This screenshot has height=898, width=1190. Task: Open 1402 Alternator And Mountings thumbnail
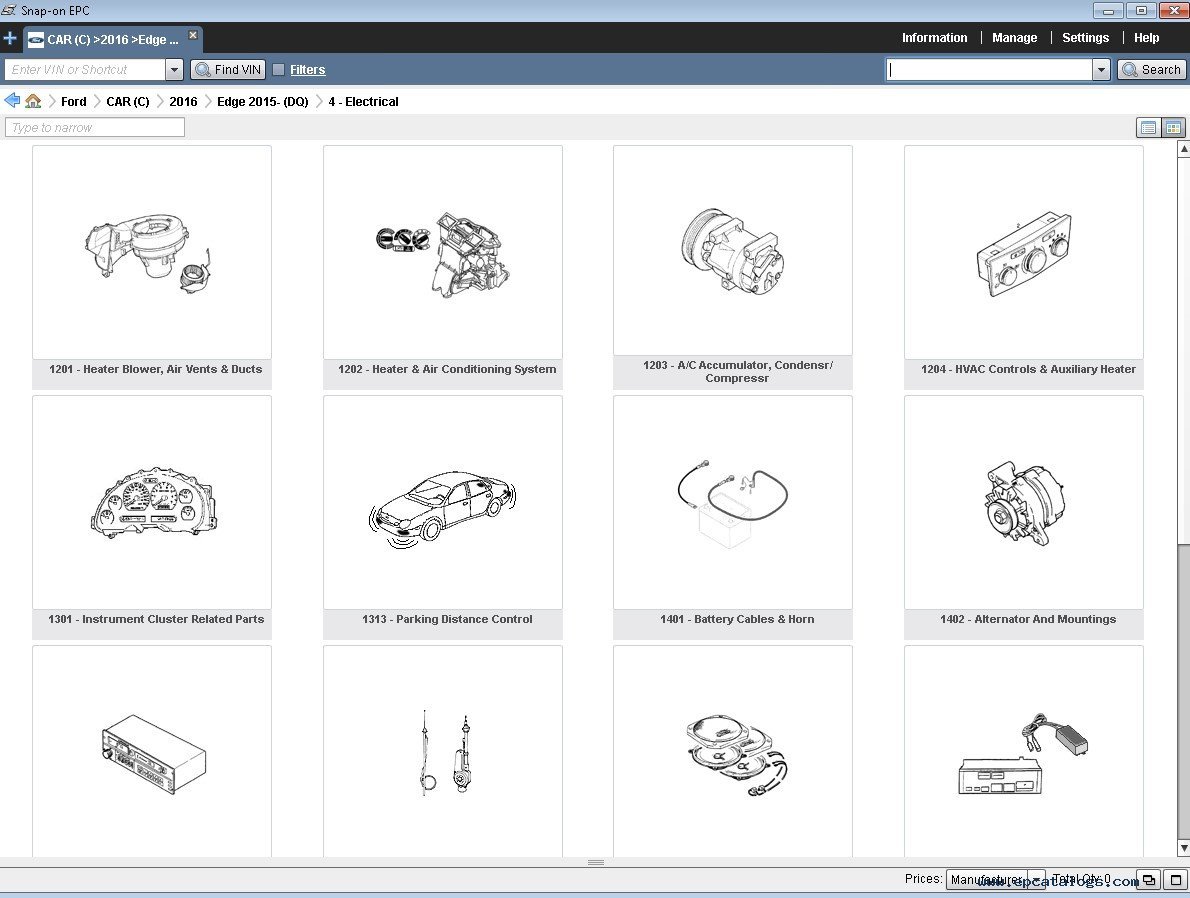pos(1023,502)
